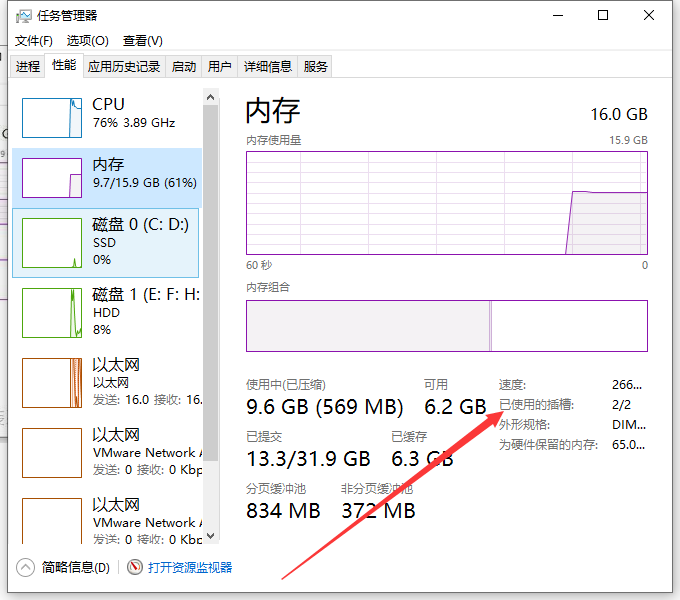Open the 选项(O) menu
This screenshot has width=680, height=600.
(x=87, y=41)
